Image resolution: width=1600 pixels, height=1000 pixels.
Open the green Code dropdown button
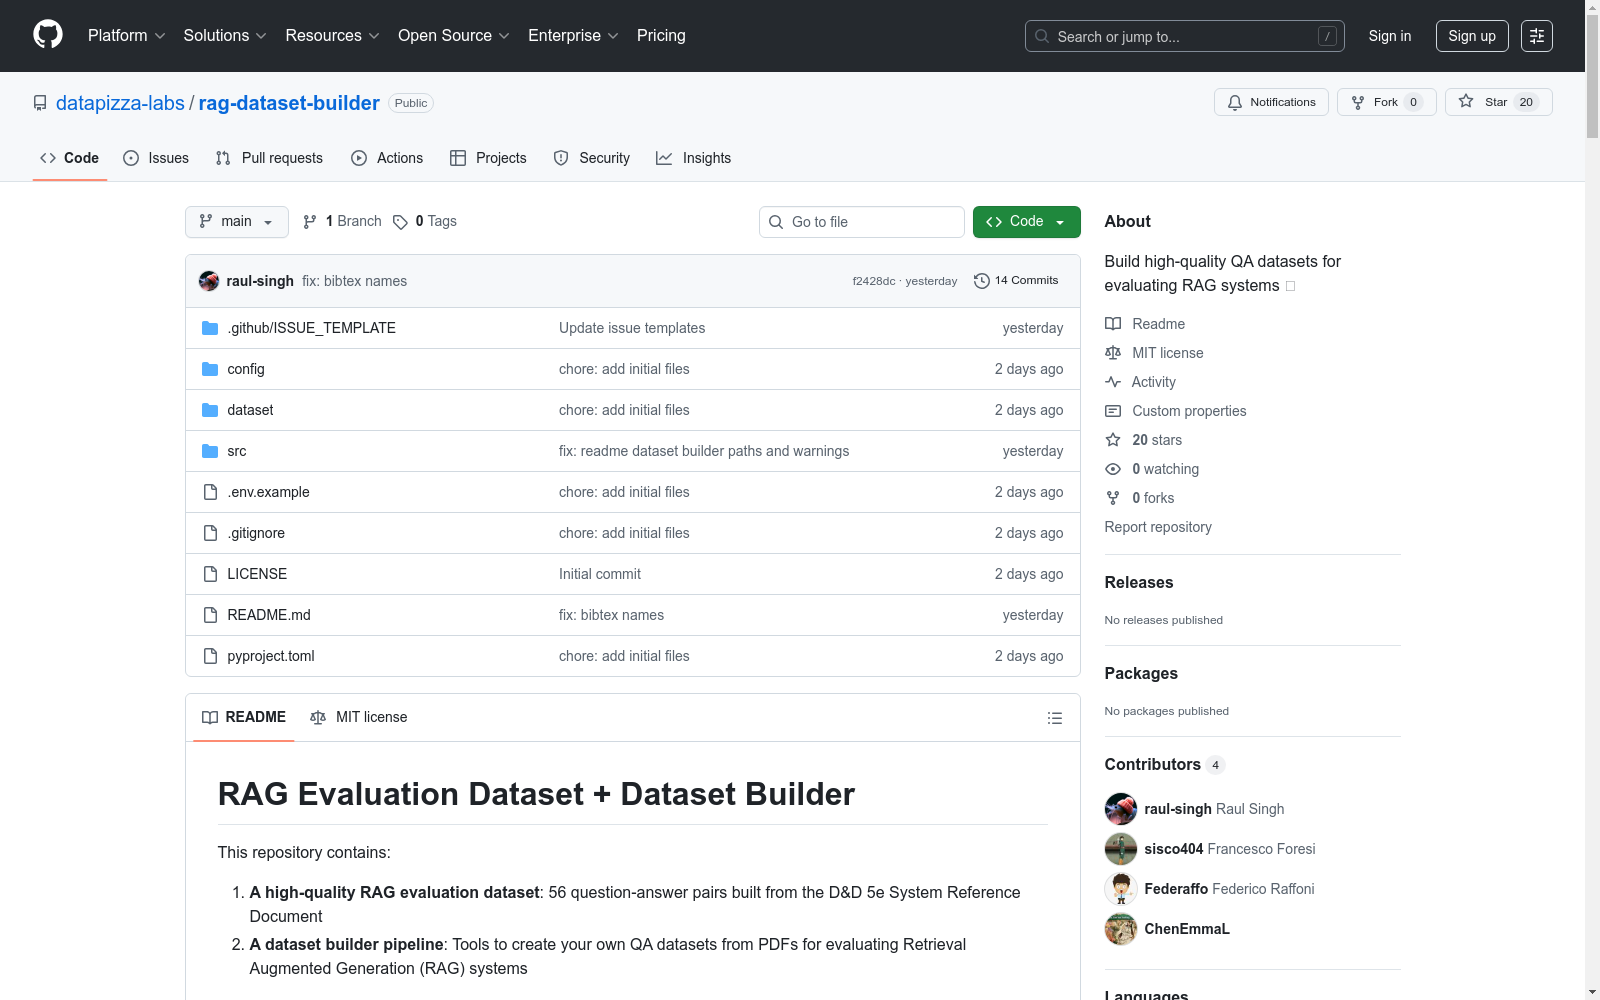pyautogui.click(x=1026, y=222)
